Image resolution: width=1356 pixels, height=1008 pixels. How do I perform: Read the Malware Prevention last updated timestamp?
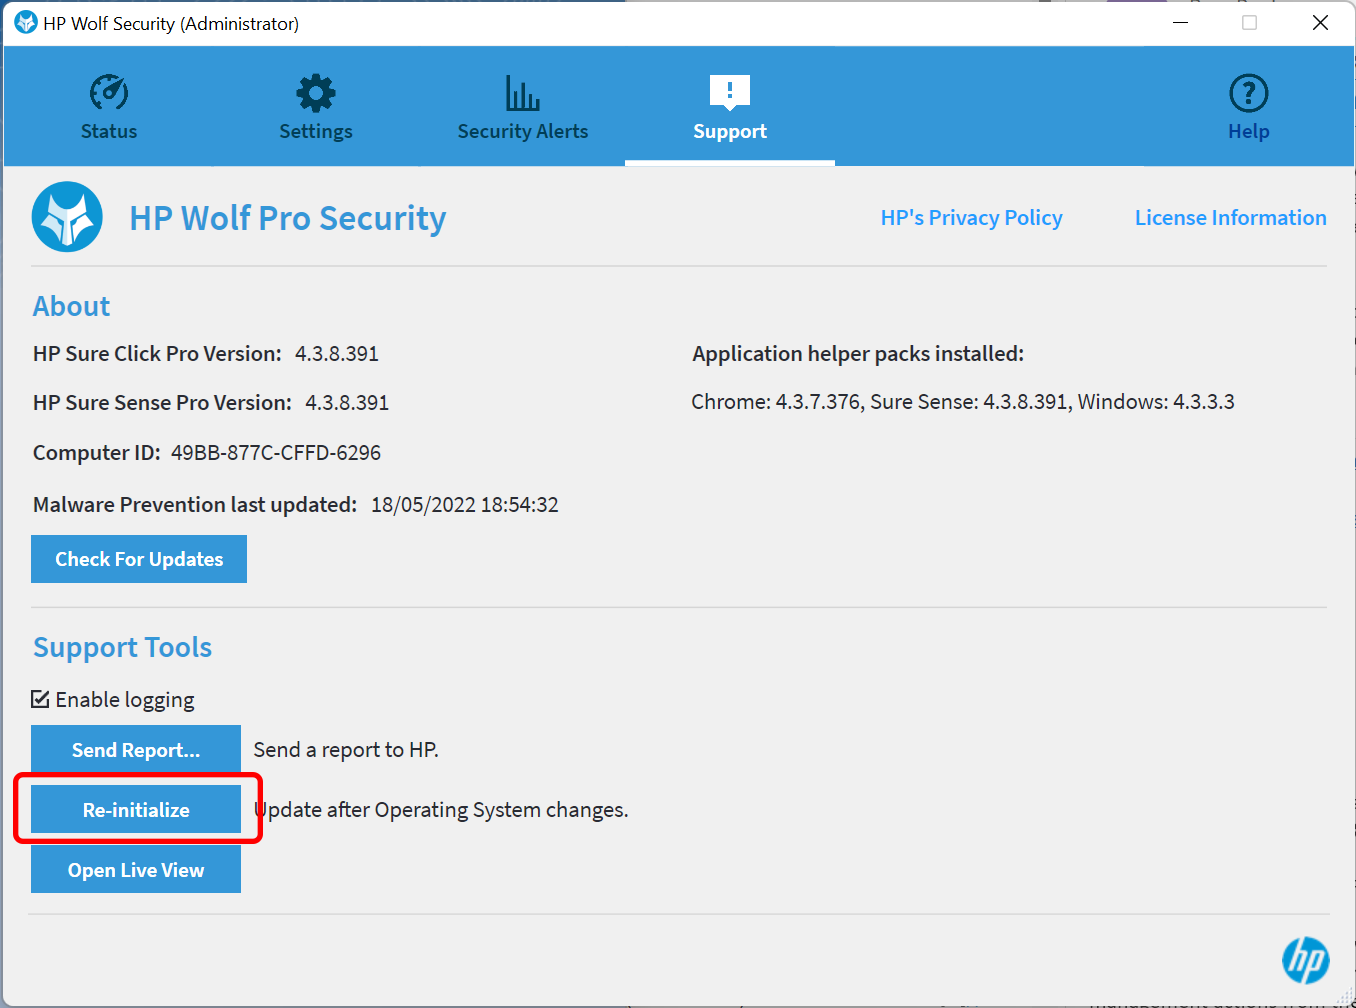point(464,504)
